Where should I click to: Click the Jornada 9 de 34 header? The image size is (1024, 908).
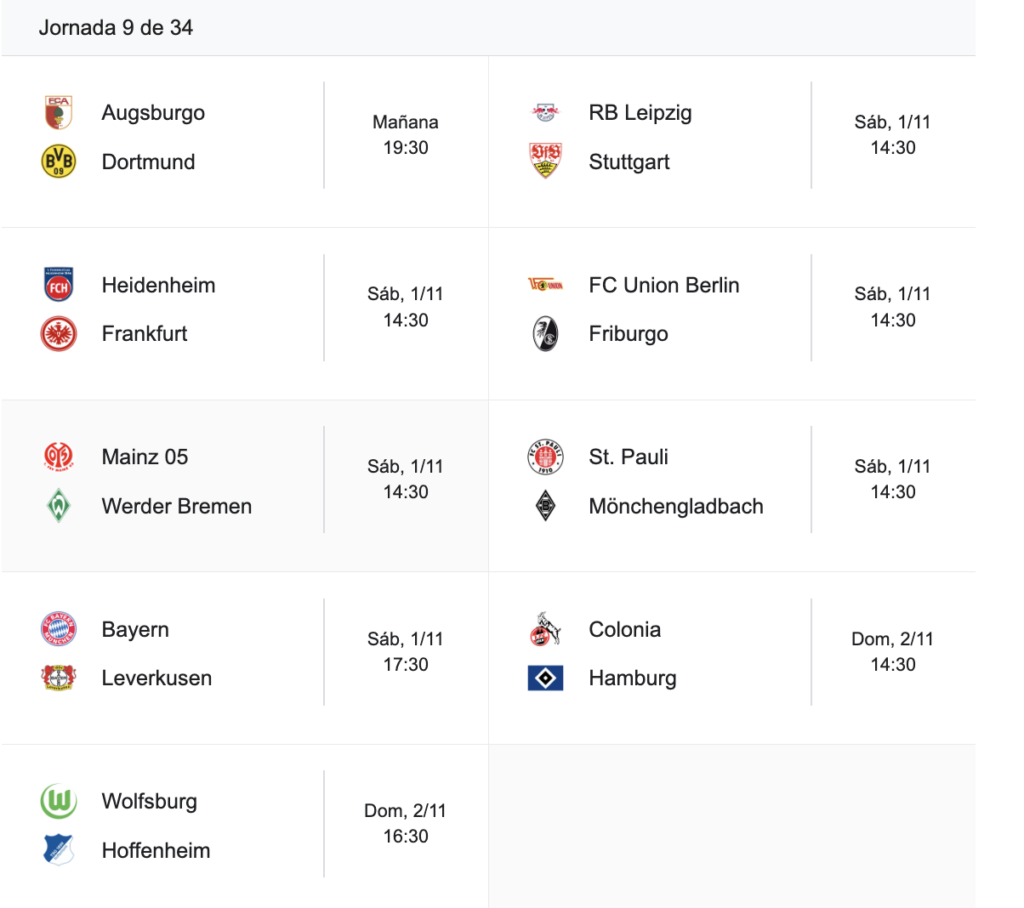(116, 28)
